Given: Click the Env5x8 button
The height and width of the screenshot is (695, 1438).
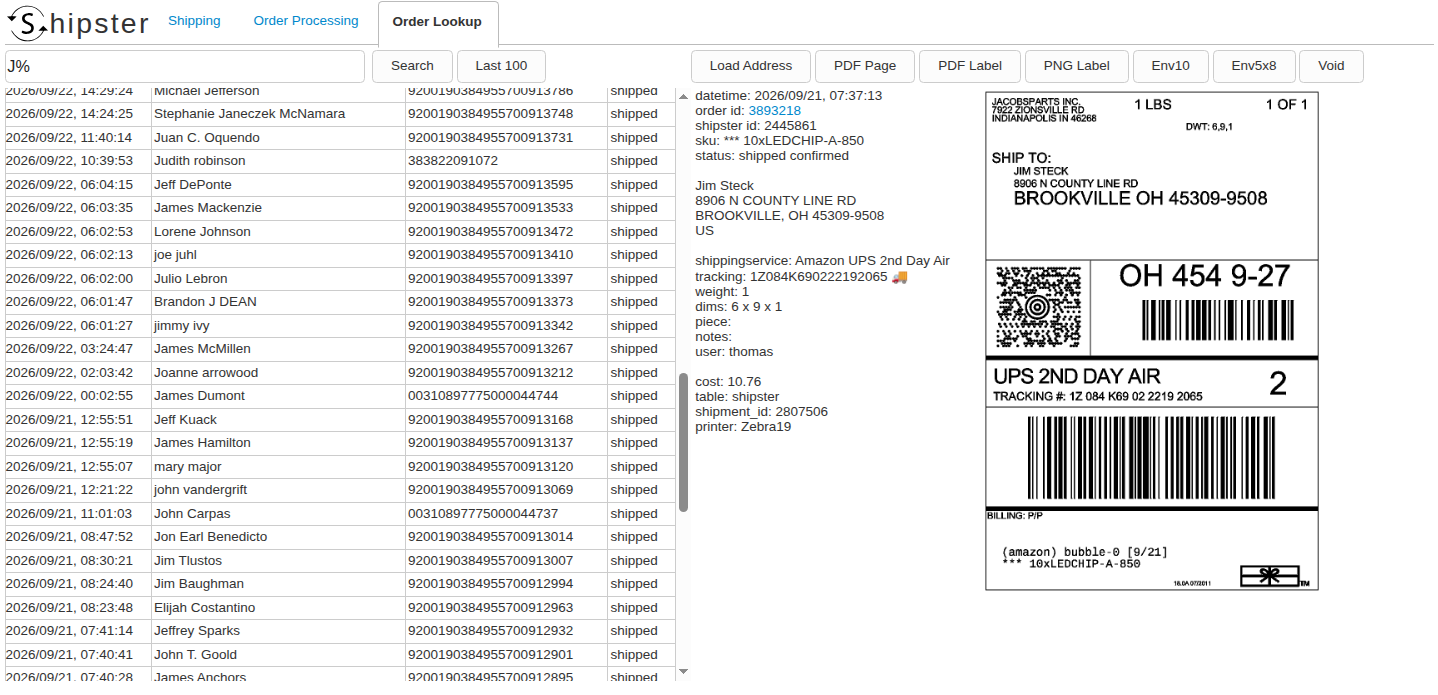Looking at the screenshot, I should pyautogui.click(x=1254, y=66).
